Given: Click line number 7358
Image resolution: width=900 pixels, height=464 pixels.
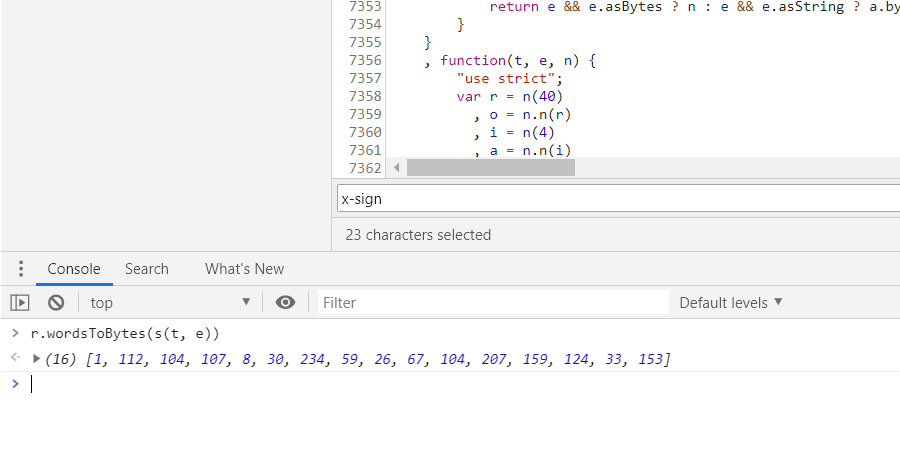Looking at the screenshot, I should (x=365, y=96).
